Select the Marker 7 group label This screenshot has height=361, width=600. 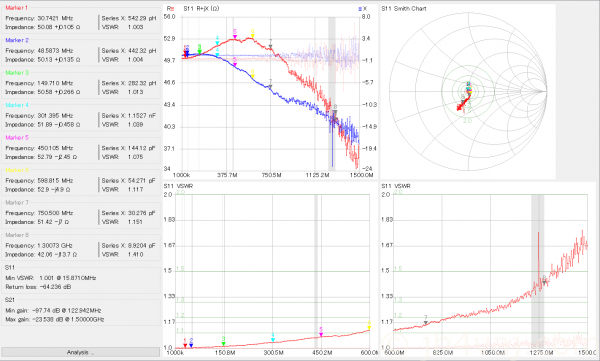pyautogui.click(x=17, y=203)
